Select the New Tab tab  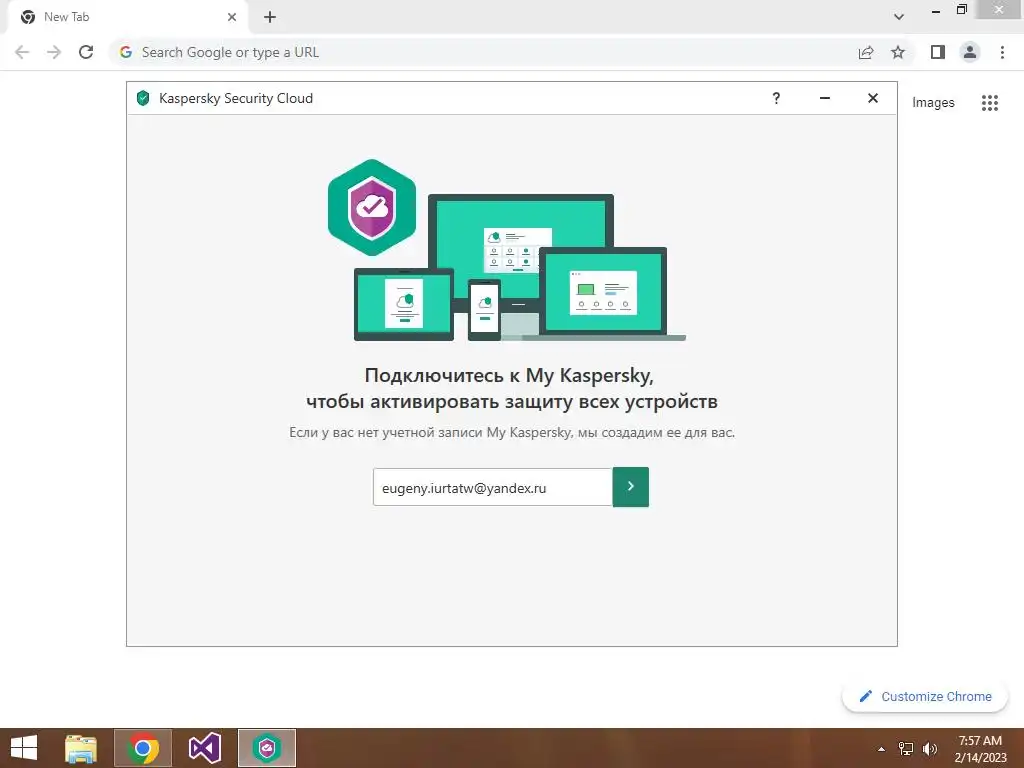pos(129,17)
